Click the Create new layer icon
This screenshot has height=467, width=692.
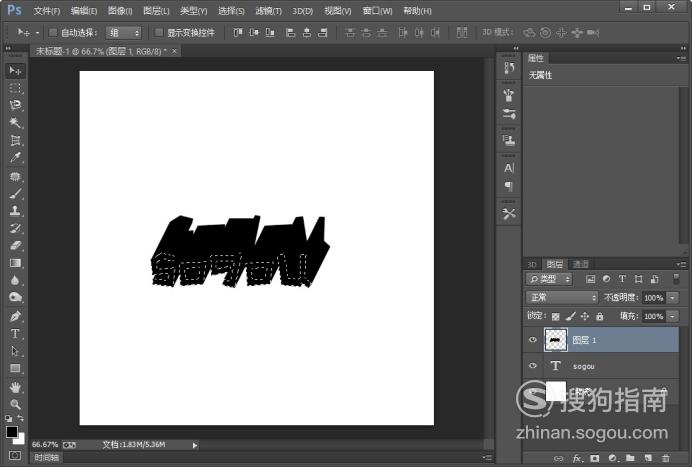tap(648, 458)
